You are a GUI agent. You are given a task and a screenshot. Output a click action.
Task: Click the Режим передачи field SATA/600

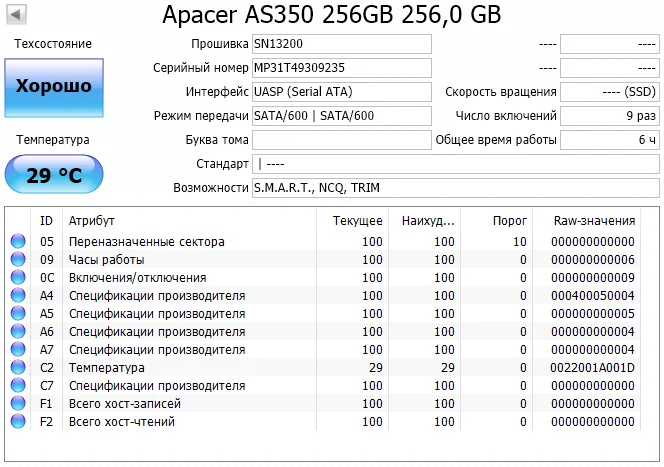342,116
